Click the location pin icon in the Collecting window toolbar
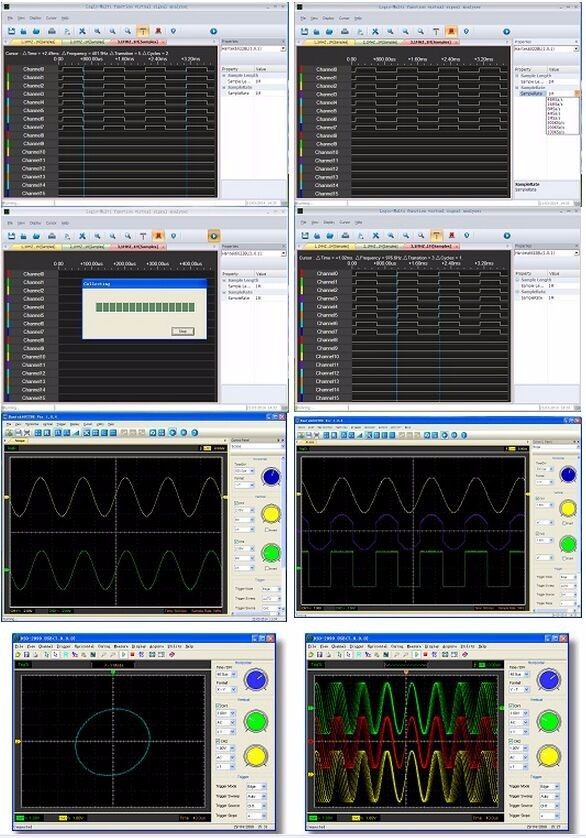 173,236
